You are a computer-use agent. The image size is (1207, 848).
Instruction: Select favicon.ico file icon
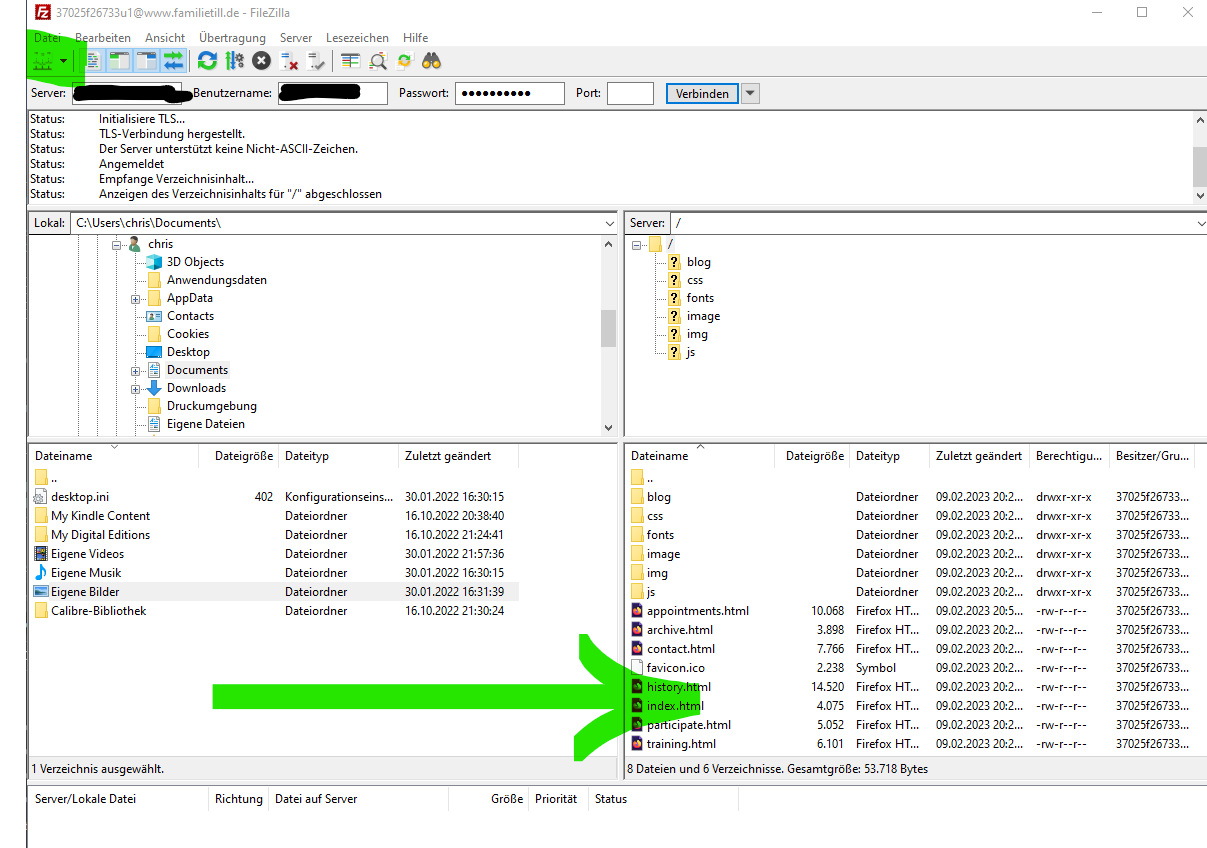point(638,668)
